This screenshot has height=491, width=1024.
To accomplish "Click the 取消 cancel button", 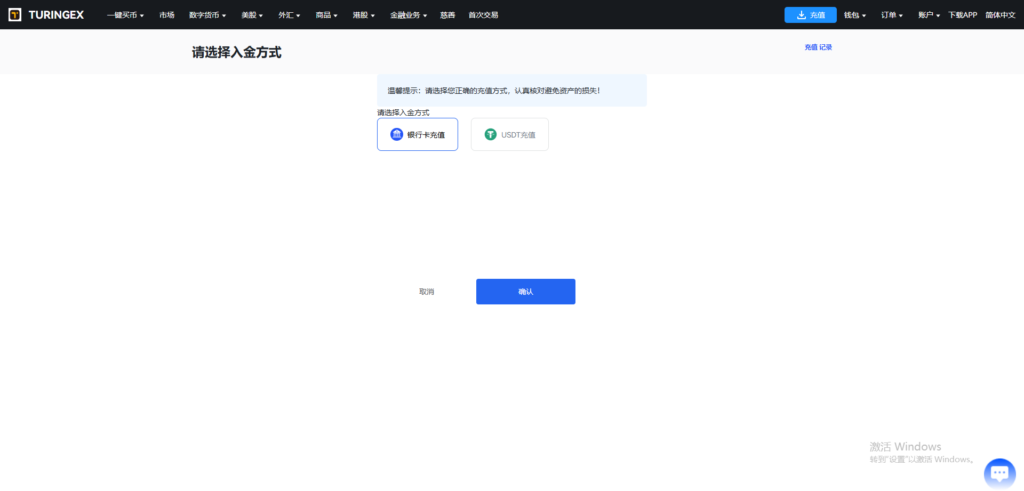I will coord(426,292).
